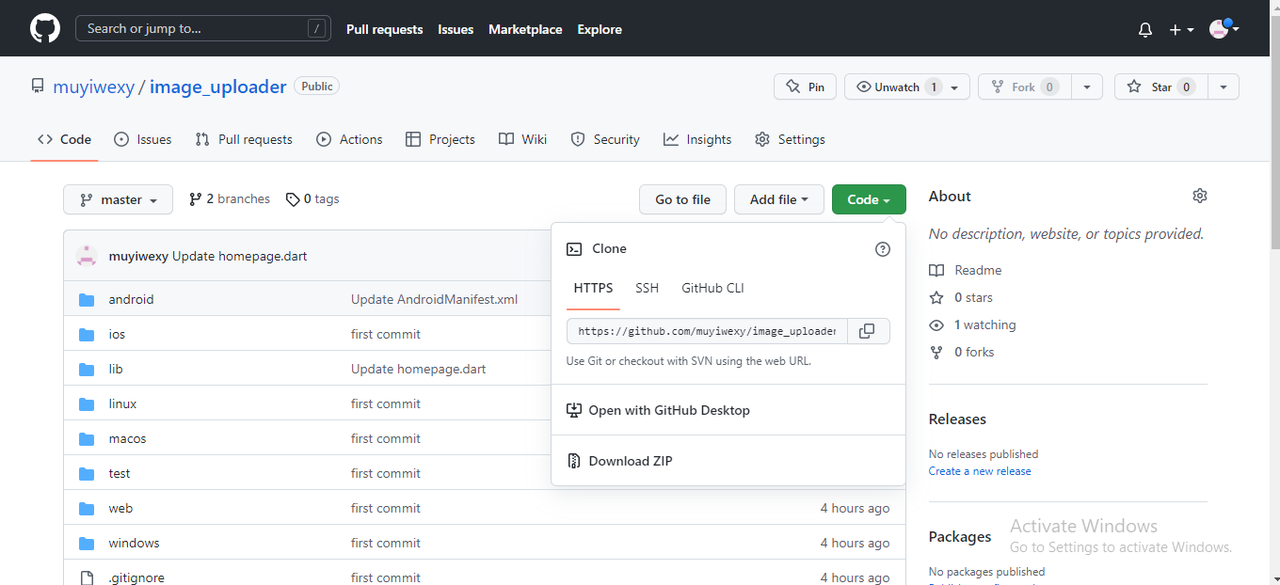Click Marketplace in the top navigation

tap(525, 30)
